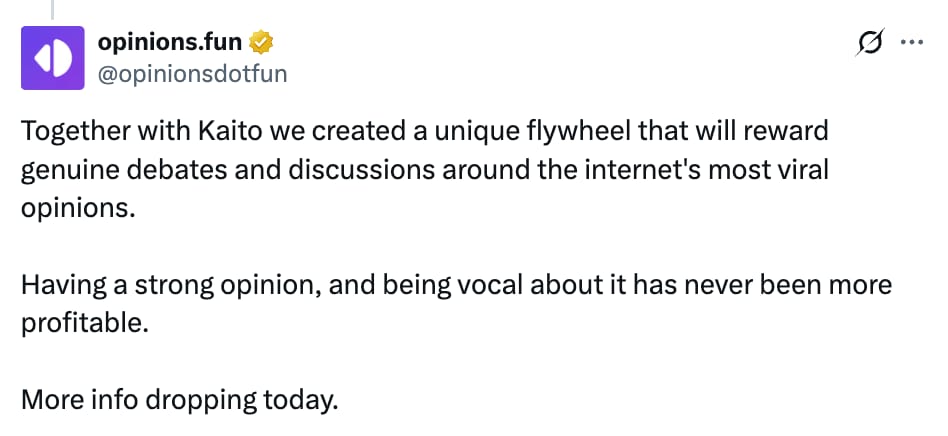Screen dimensions: 948x436
Task: Click the word 'profitable.' in the post
Action: click(85, 325)
